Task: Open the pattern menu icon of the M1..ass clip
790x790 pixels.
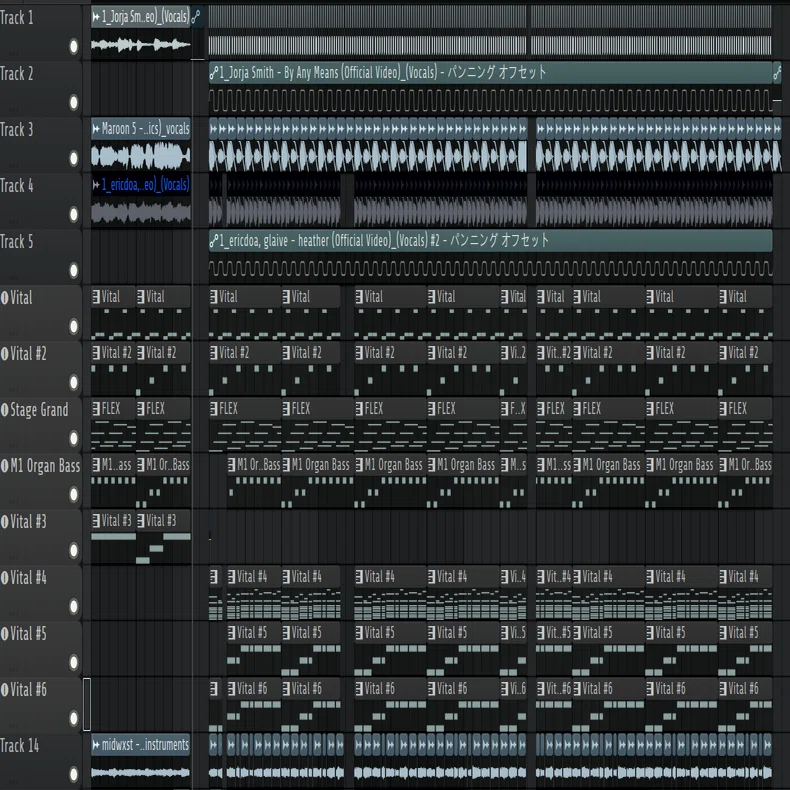Action: [96, 465]
